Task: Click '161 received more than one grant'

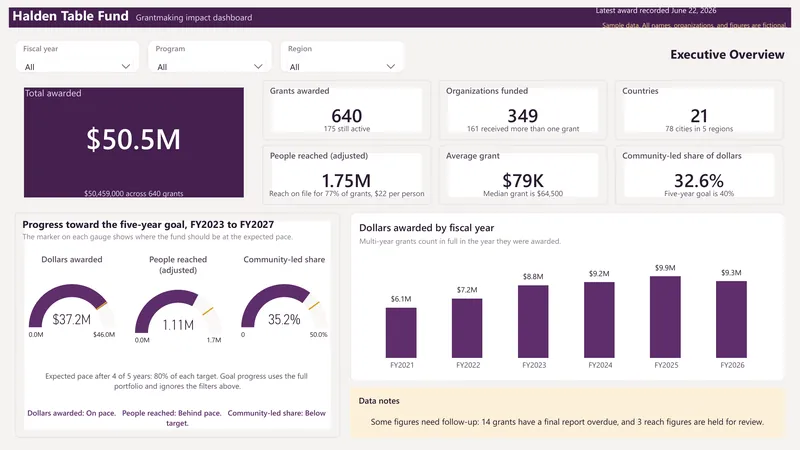Action: point(523,129)
